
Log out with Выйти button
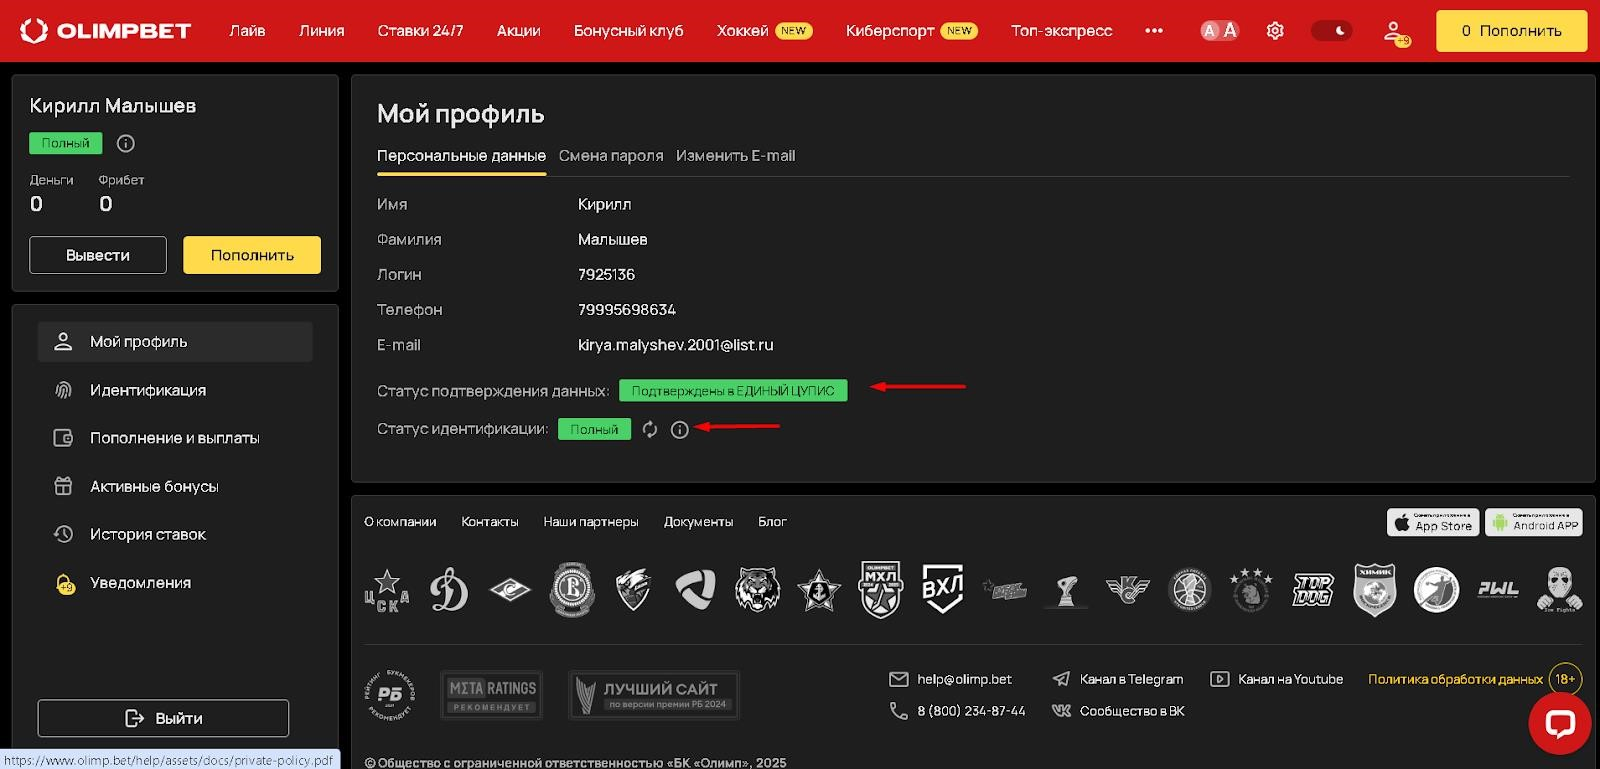pos(163,718)
